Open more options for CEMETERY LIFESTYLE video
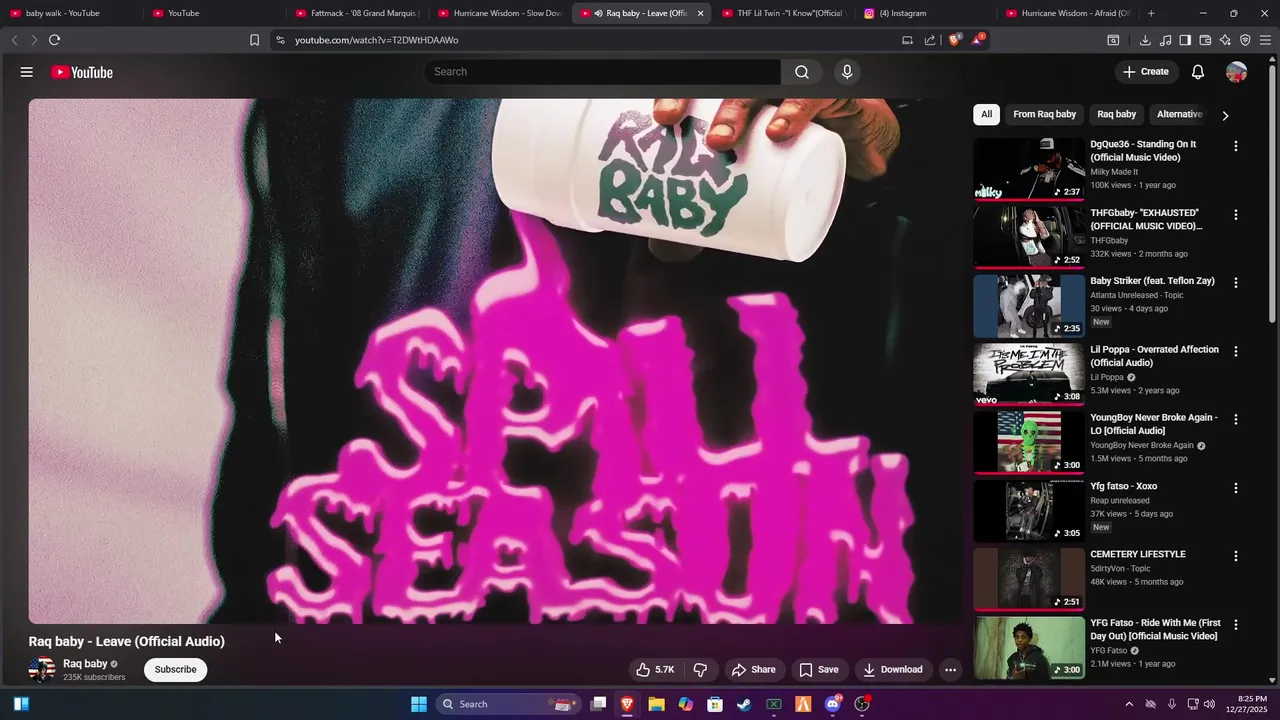The height and width of the screenshot is (720, 1280). [x=1235, y=556]
